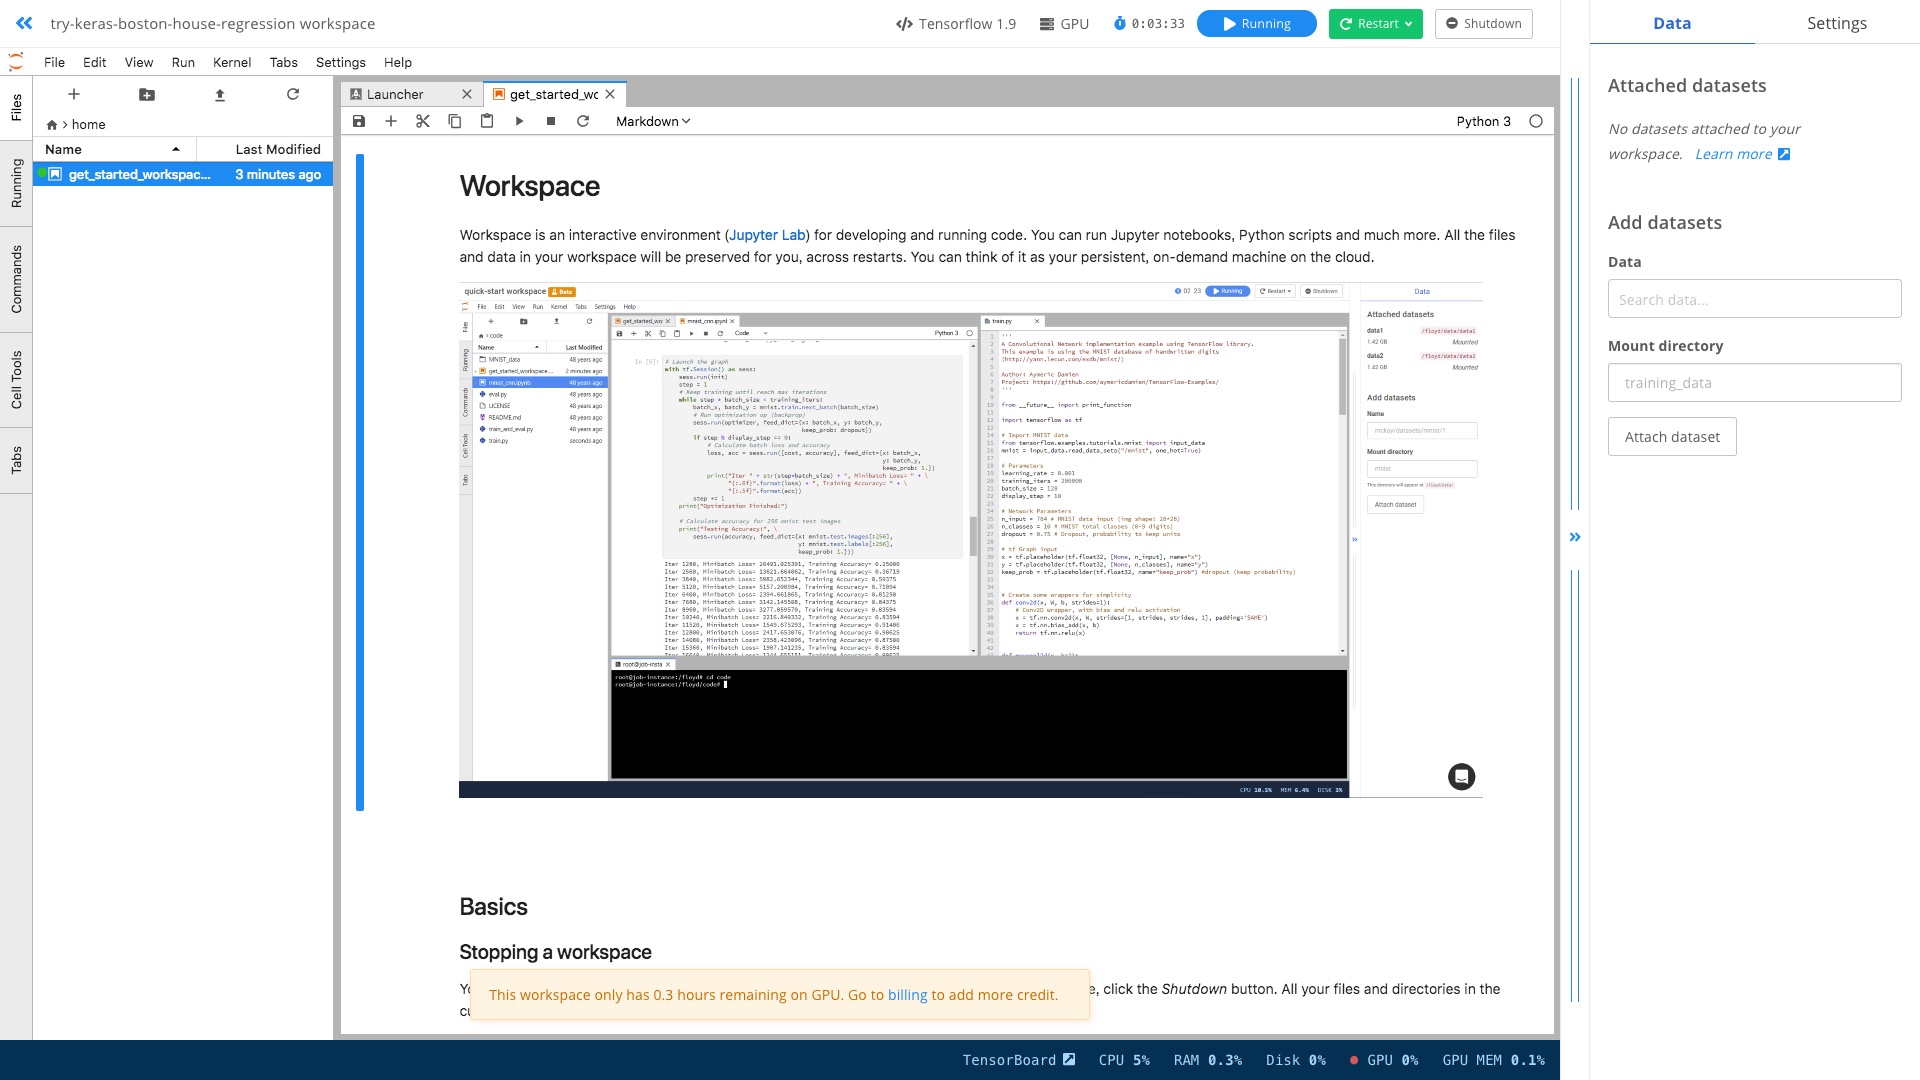Image resolution: width=1920 pixels, height=1080 pixels.
Task: Create a new folder in file browser
Action: 147,94
